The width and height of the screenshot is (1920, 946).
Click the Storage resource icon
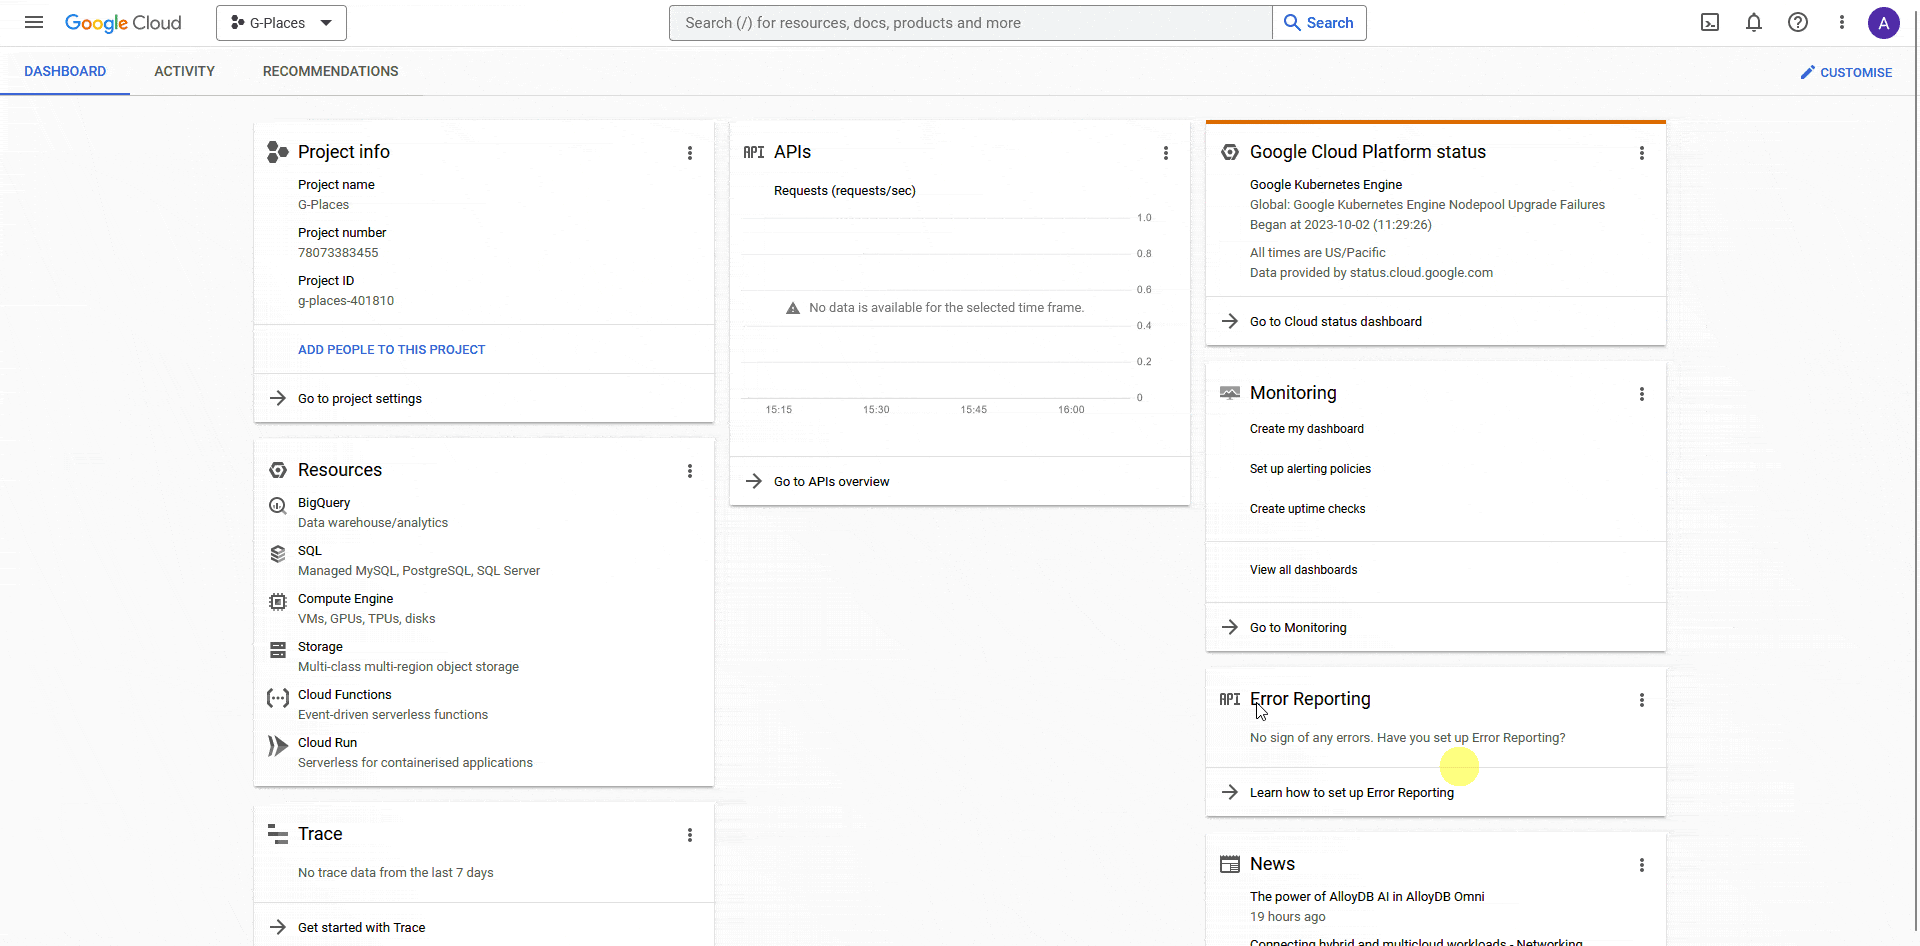[x=278, y=650]
